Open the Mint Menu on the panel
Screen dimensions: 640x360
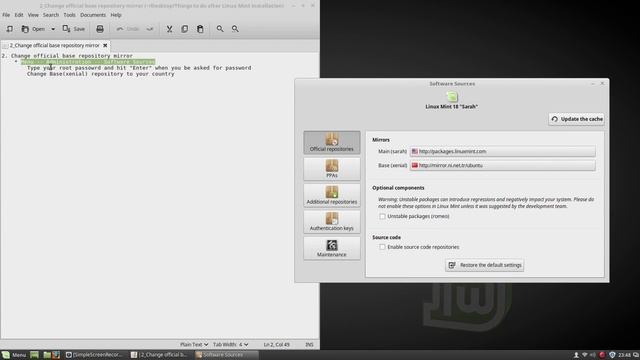(x=14, y=355)
